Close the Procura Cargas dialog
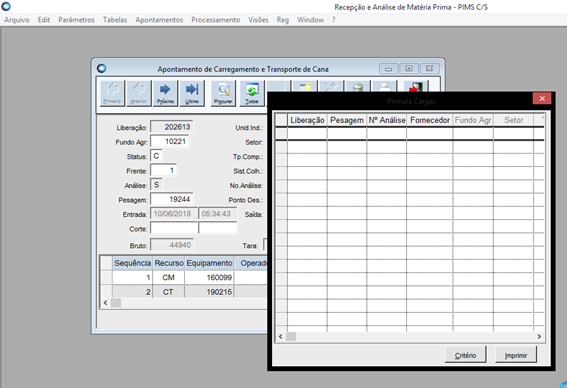This screenshot has height=388, width=567. click(542, 98)
